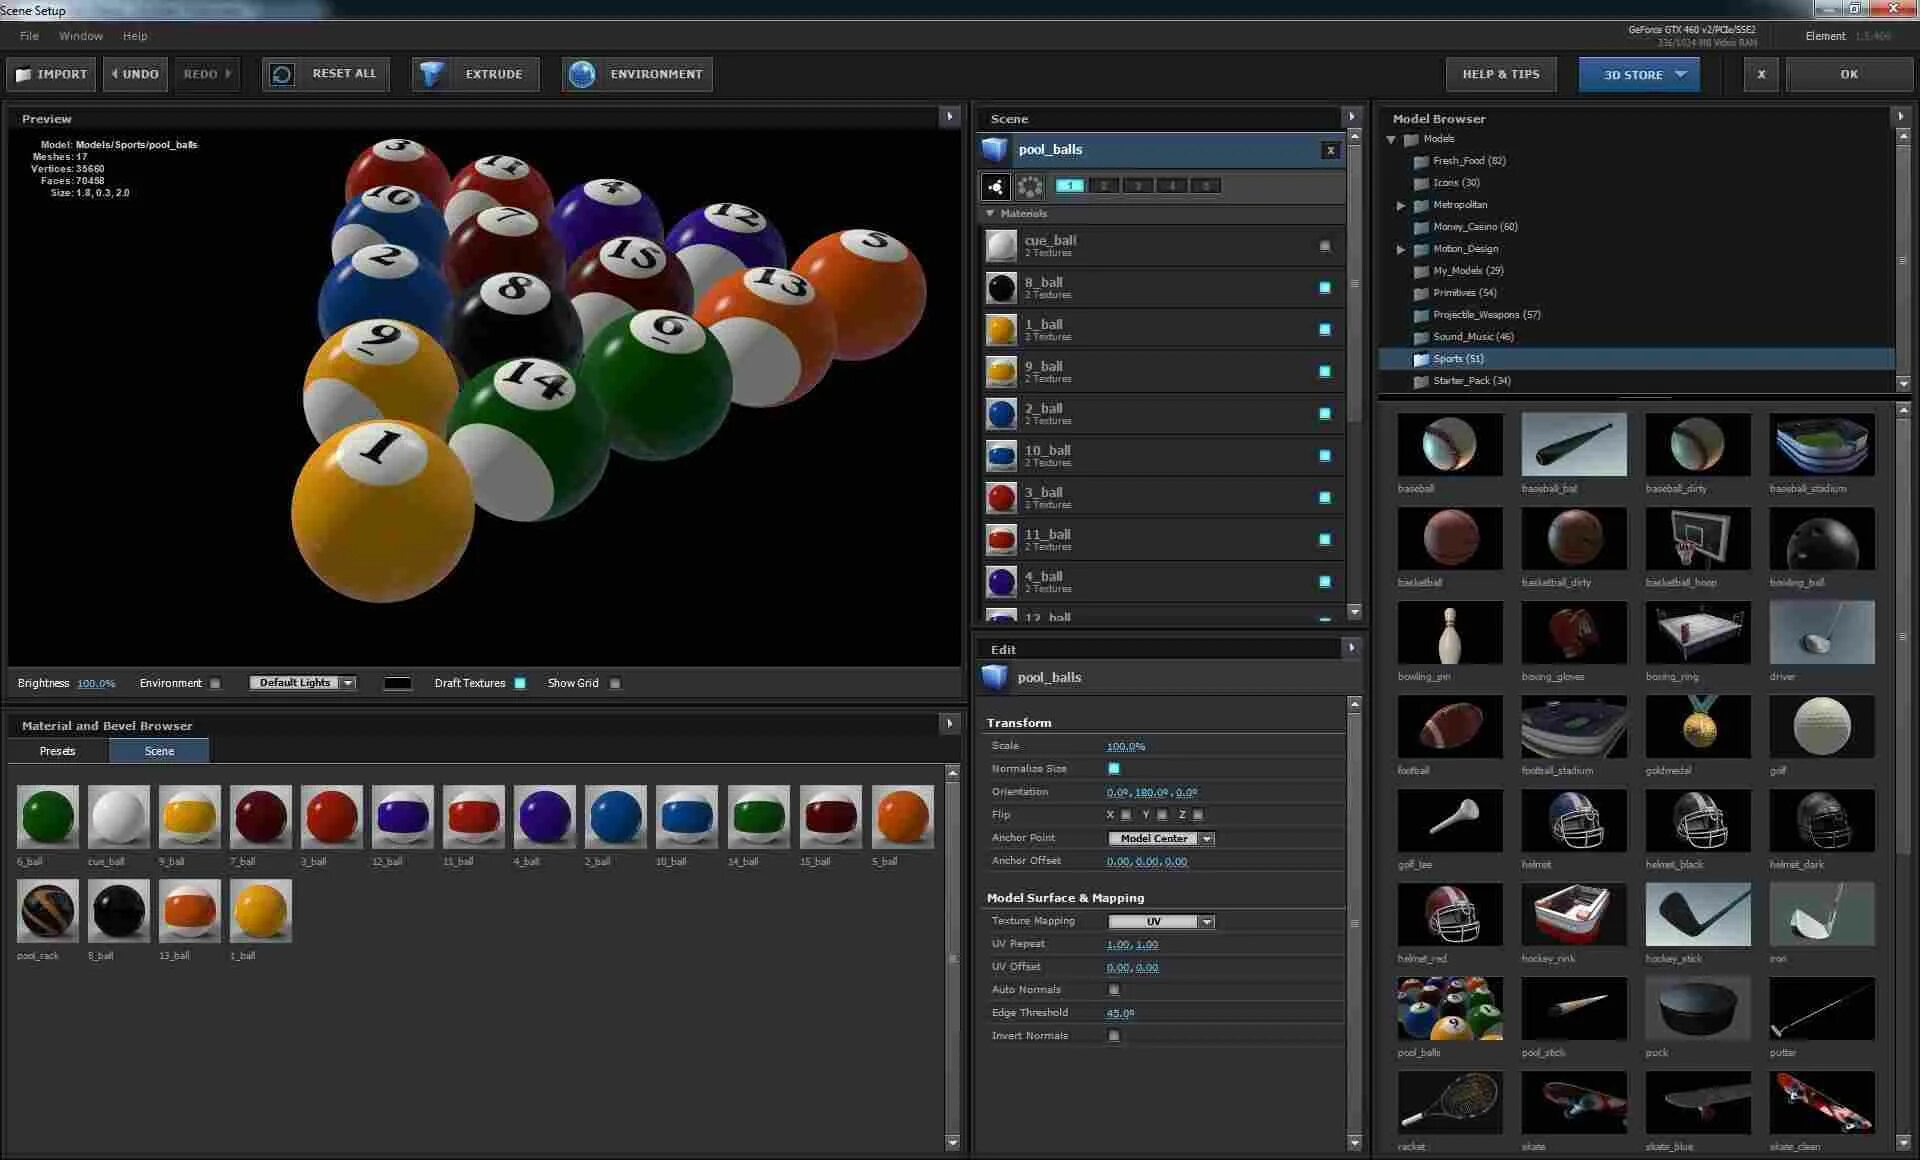
Task: Choose the 5_ball orange material in browser
Action: tap(902, 816)
